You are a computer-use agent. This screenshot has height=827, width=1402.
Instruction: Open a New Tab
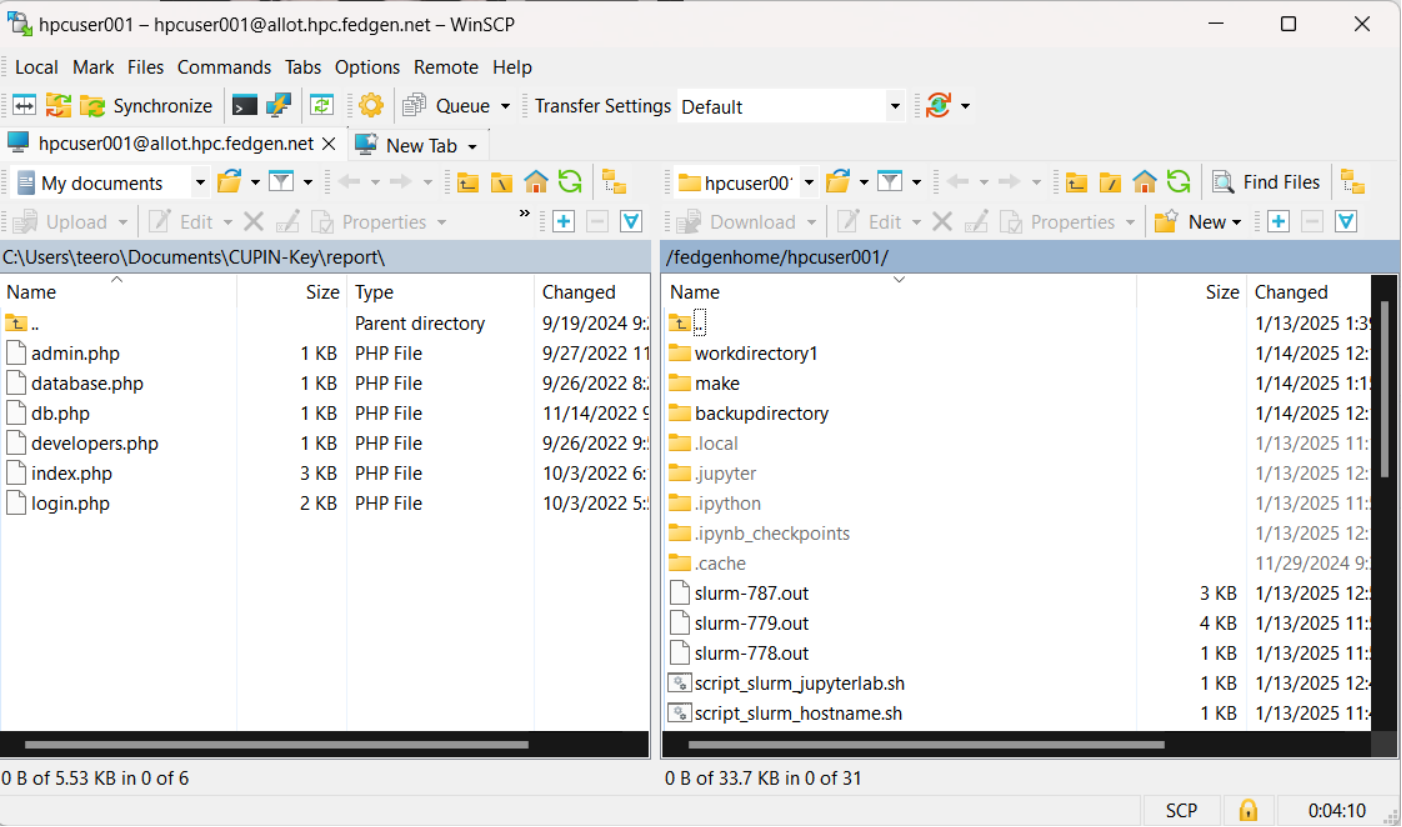pos(419,145)
